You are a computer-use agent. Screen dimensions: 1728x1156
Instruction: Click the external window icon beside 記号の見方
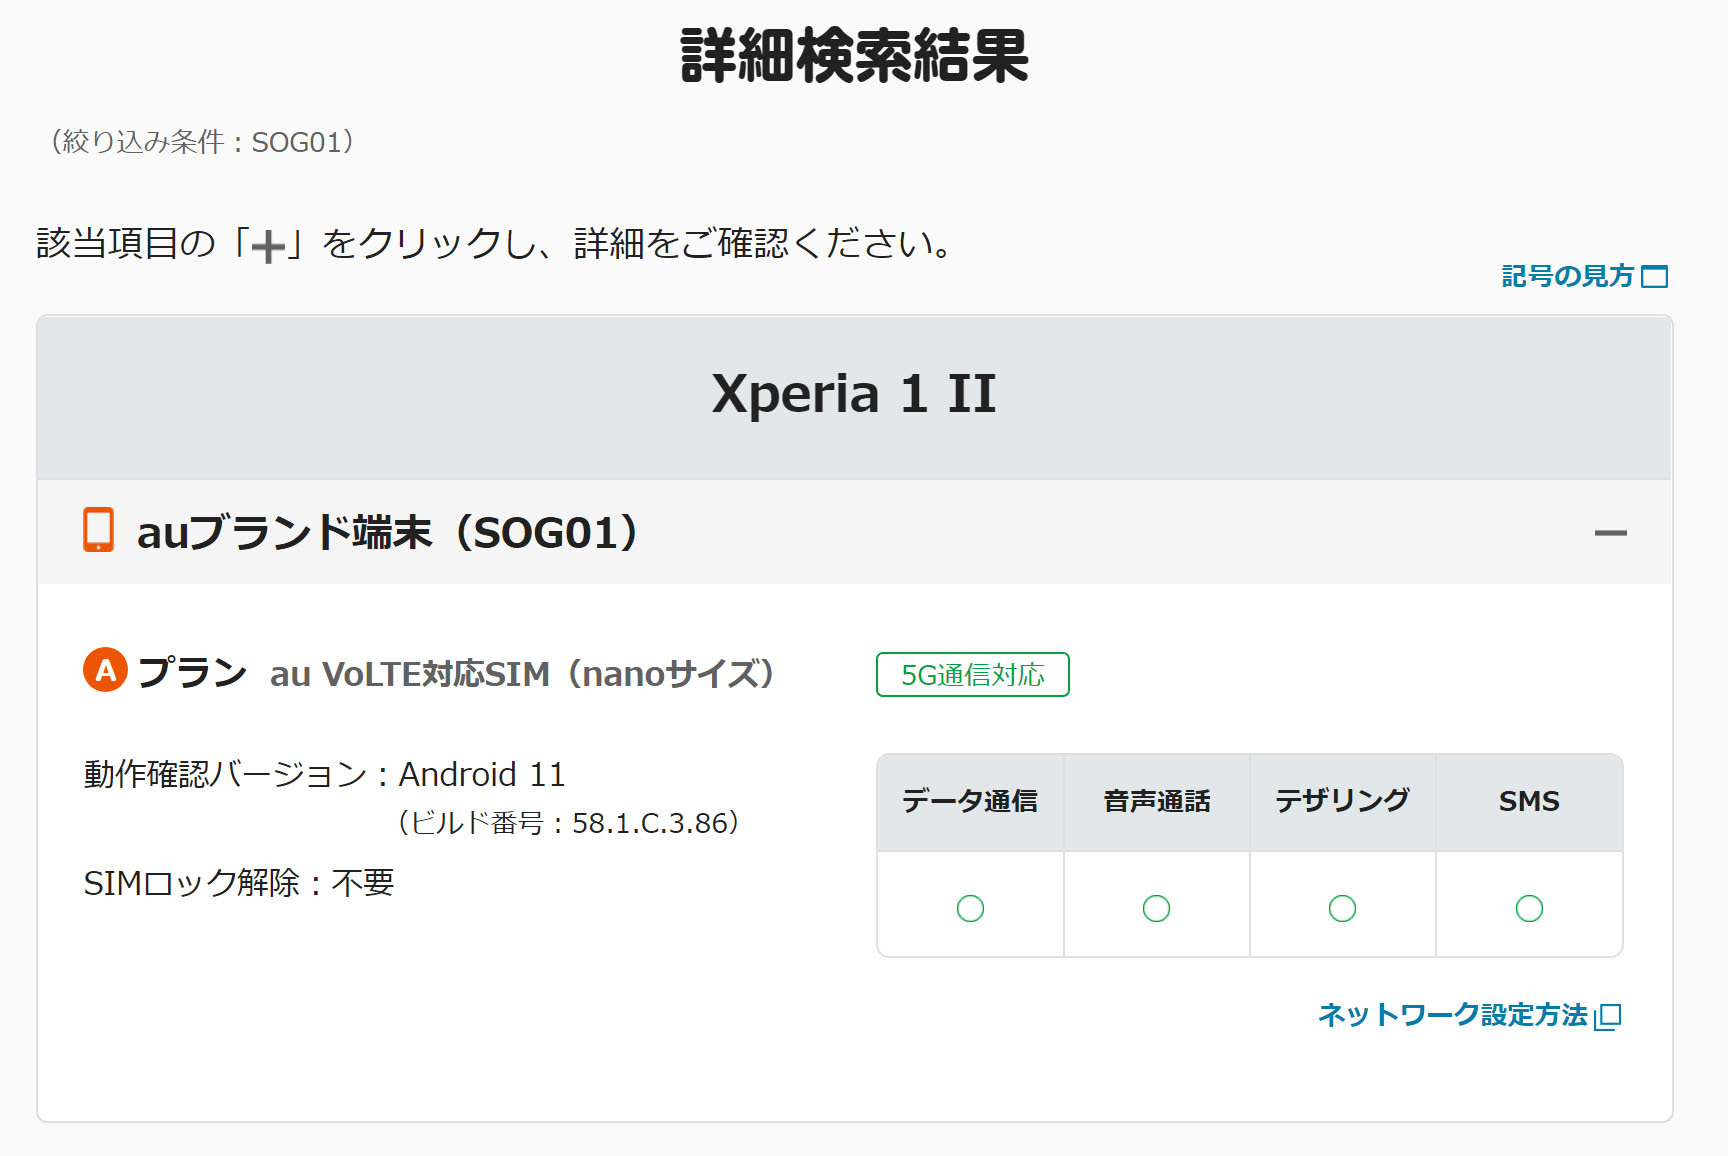(x=1655, y=277)
